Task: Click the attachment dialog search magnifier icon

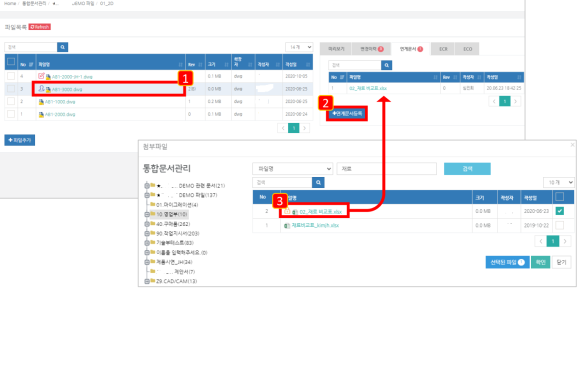Action: coord(318,182)
